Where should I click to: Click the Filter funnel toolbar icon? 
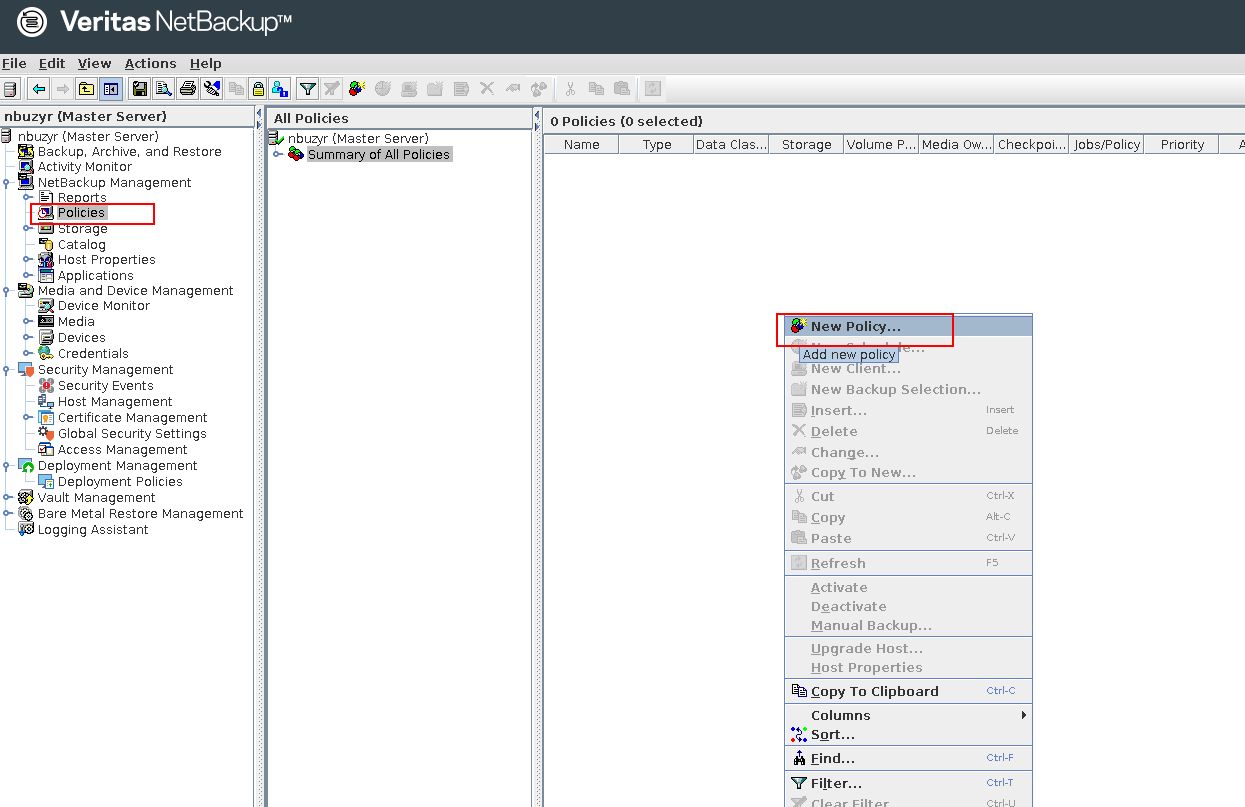(308, 89)
